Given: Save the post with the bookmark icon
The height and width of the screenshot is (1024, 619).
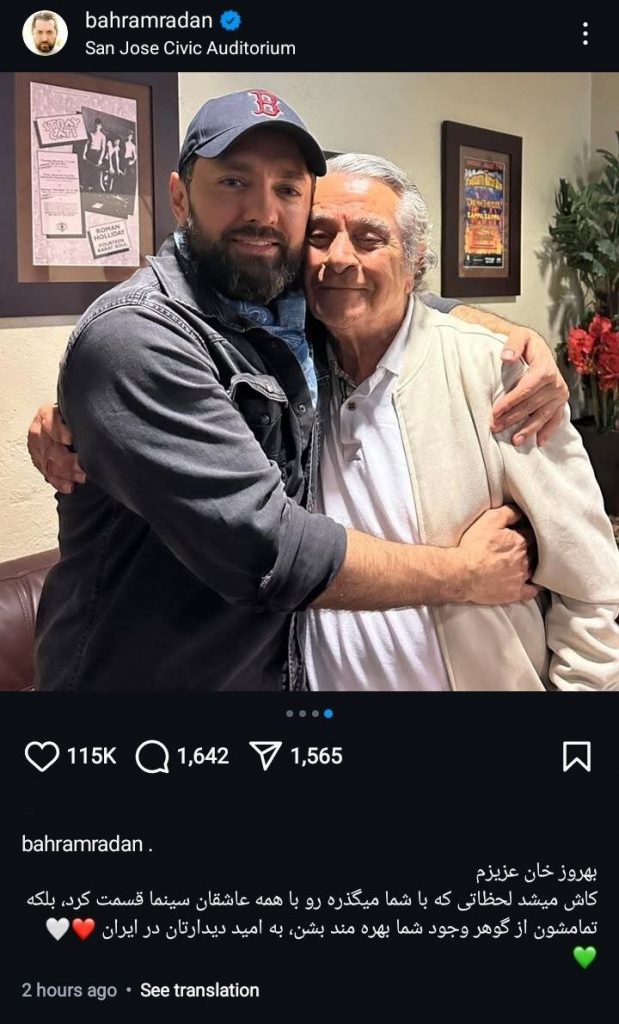Looking at the screenshot, I should pyautogui.click(x=576, y=757).
